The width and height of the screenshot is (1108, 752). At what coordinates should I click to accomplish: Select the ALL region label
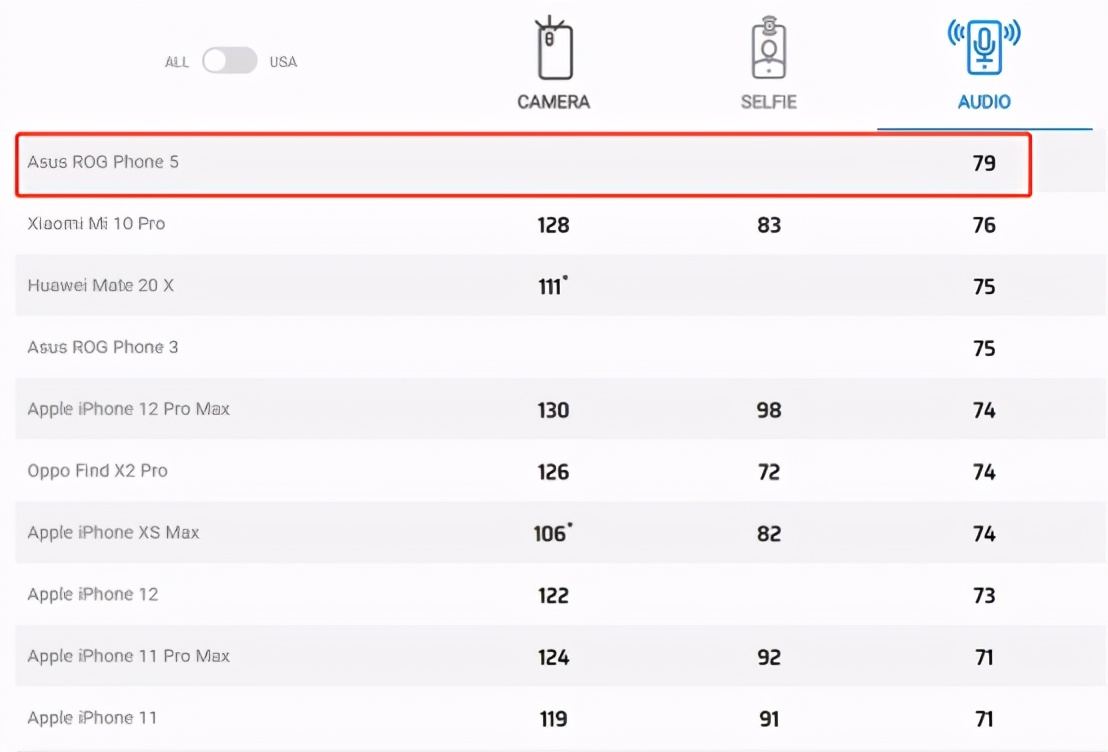click(177, 62)
